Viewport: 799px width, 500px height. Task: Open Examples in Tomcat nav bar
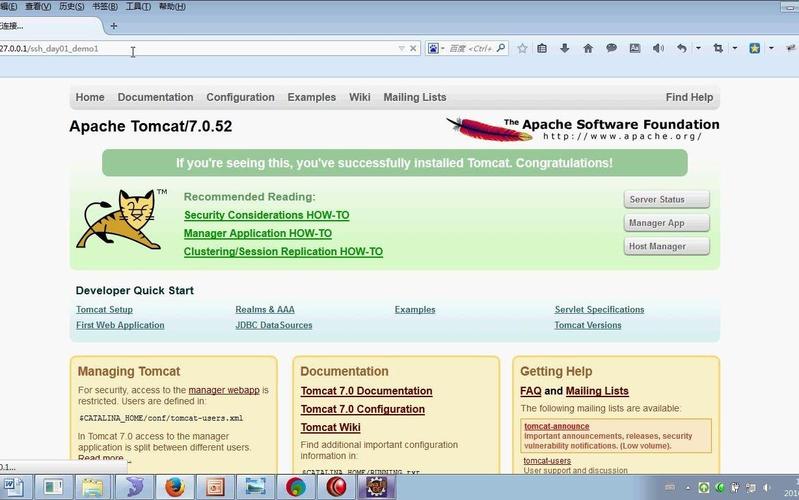coord(311,97)
